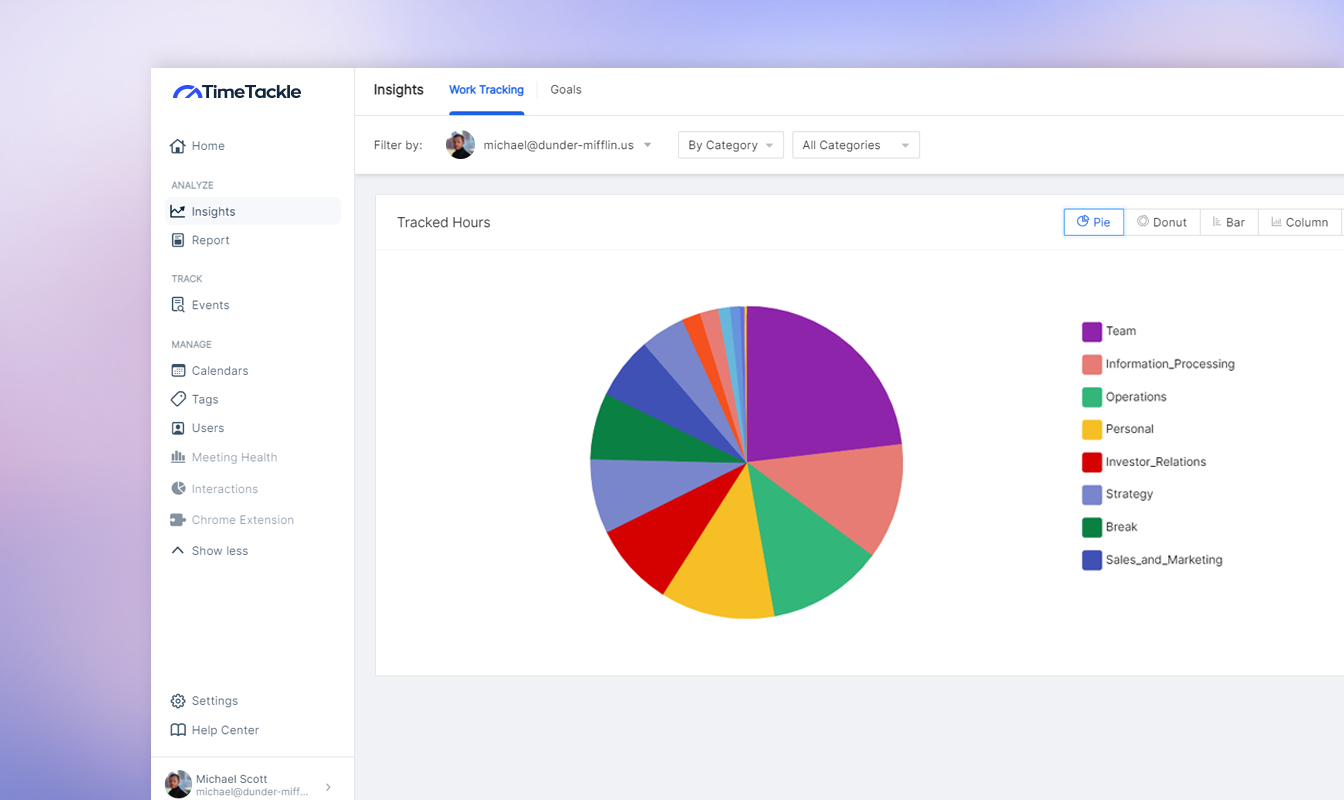Image resolution: width=1344 pixels, height=800 pixels.
Task: Click the TimeTackle logo
Action: (x=237, y=92)
